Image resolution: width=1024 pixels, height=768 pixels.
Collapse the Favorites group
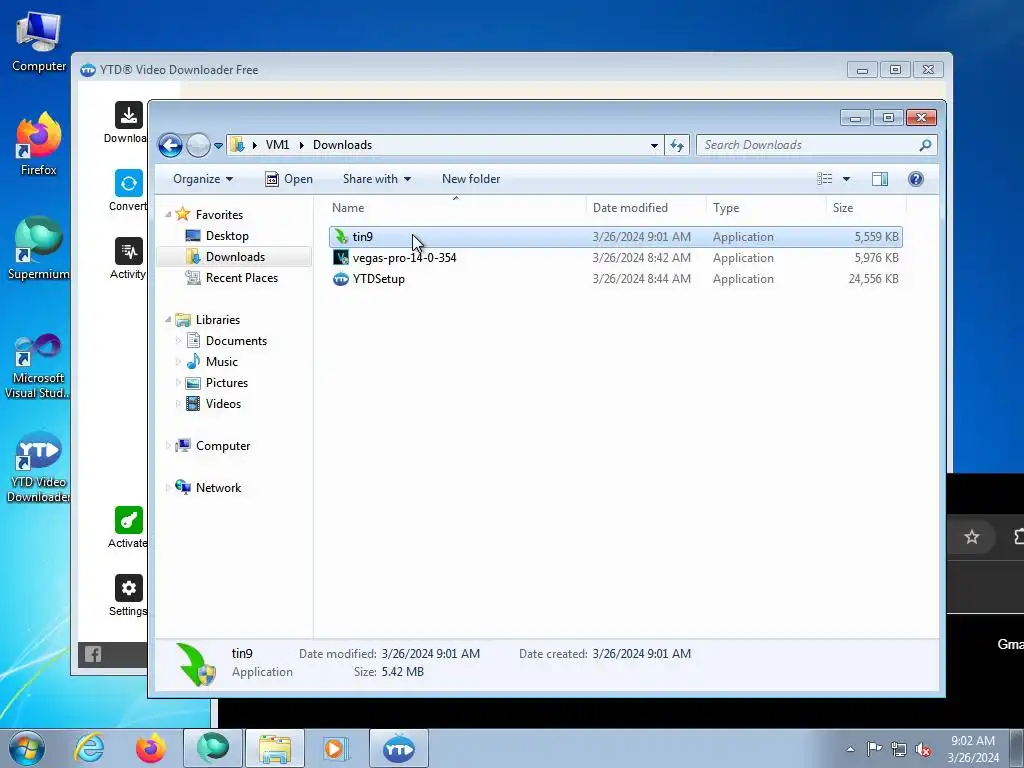click(x=168, y=215)
